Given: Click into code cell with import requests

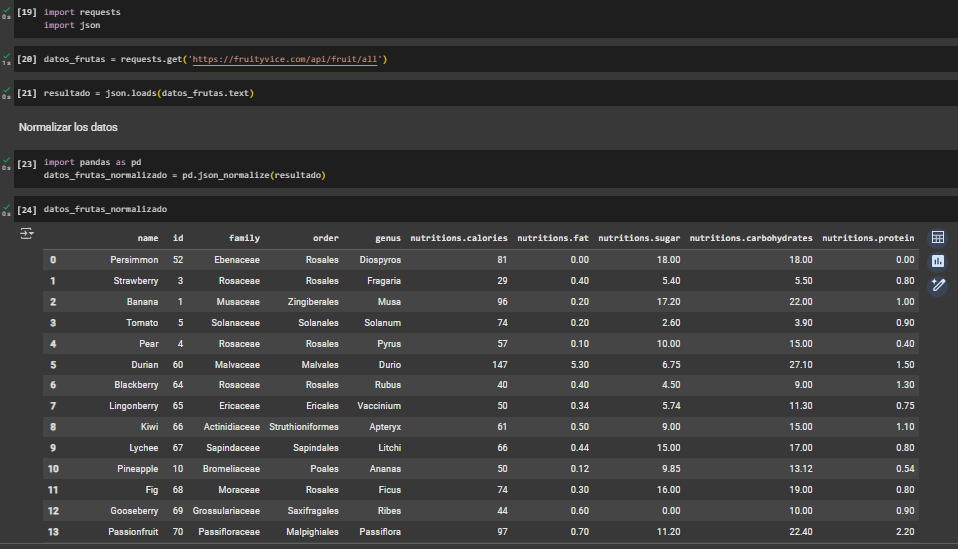Looking at the screenshot, I should (486, 18).
